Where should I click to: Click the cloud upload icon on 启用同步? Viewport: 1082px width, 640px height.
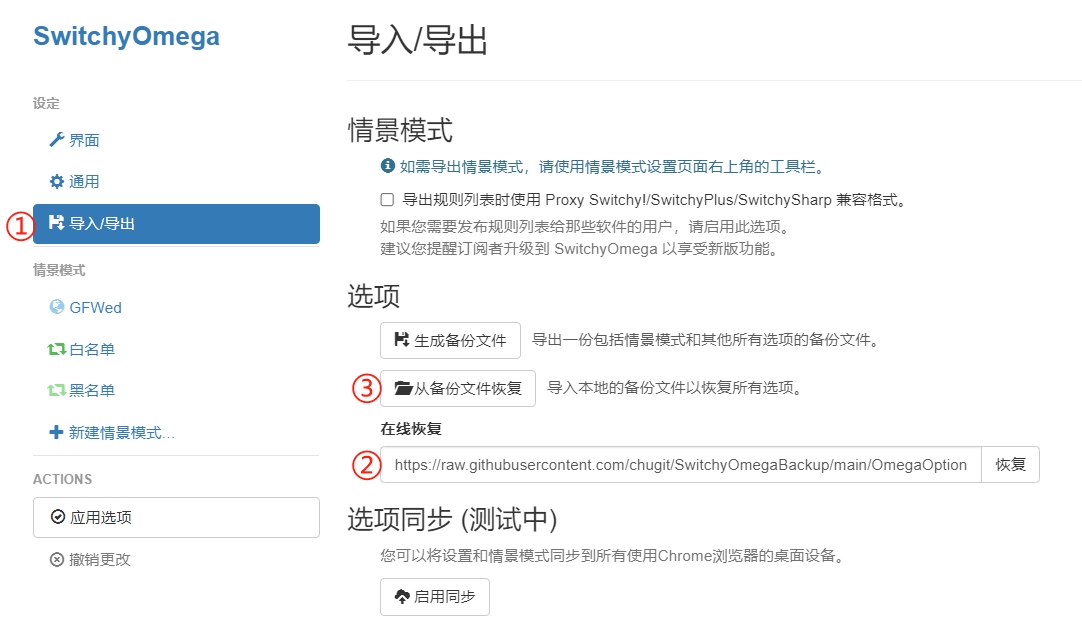pos(402,597)
